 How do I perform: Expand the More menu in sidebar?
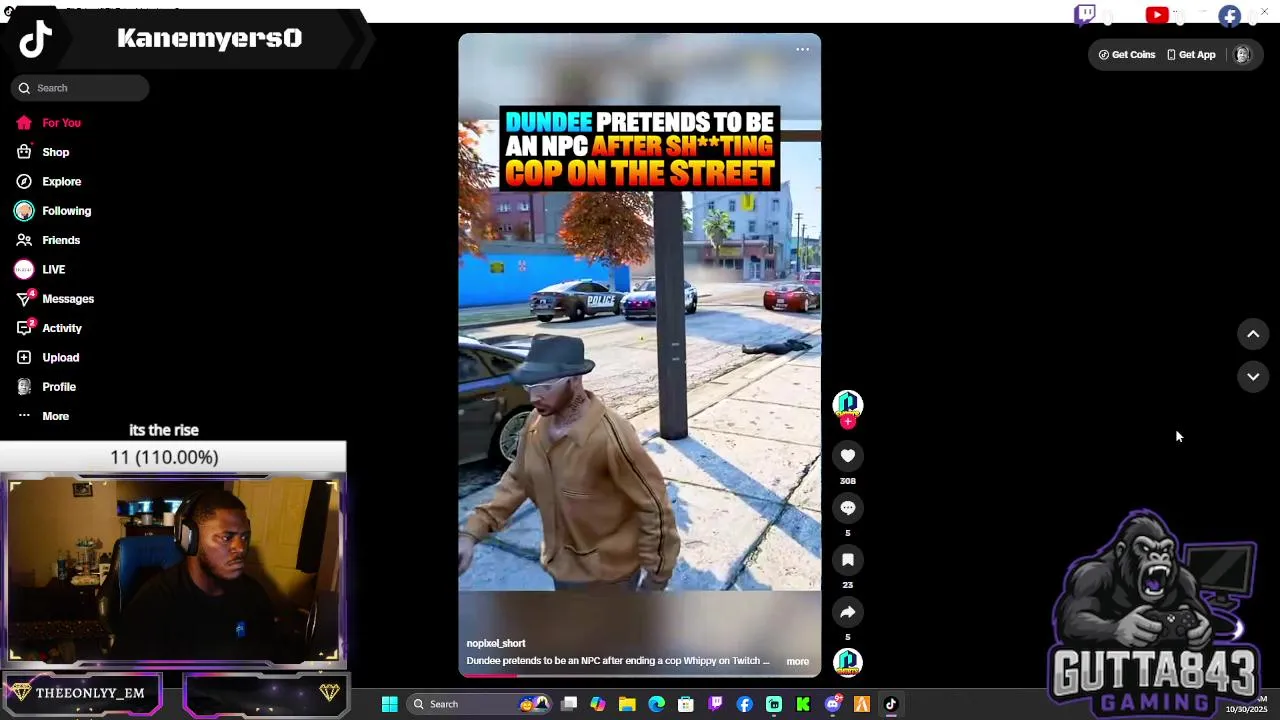point(43,416)
